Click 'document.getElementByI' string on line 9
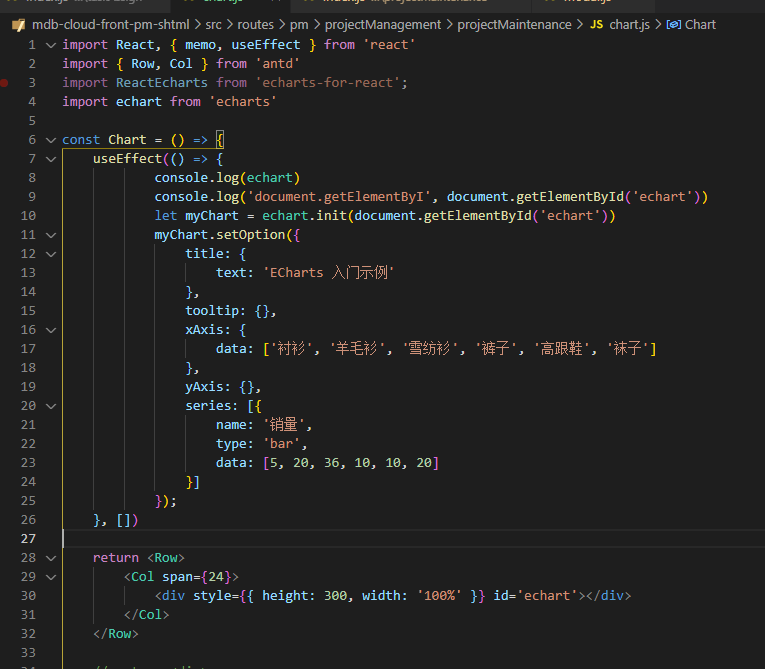Image resolution: width=765 pixels, height=669 pixels. coord(340,197)
